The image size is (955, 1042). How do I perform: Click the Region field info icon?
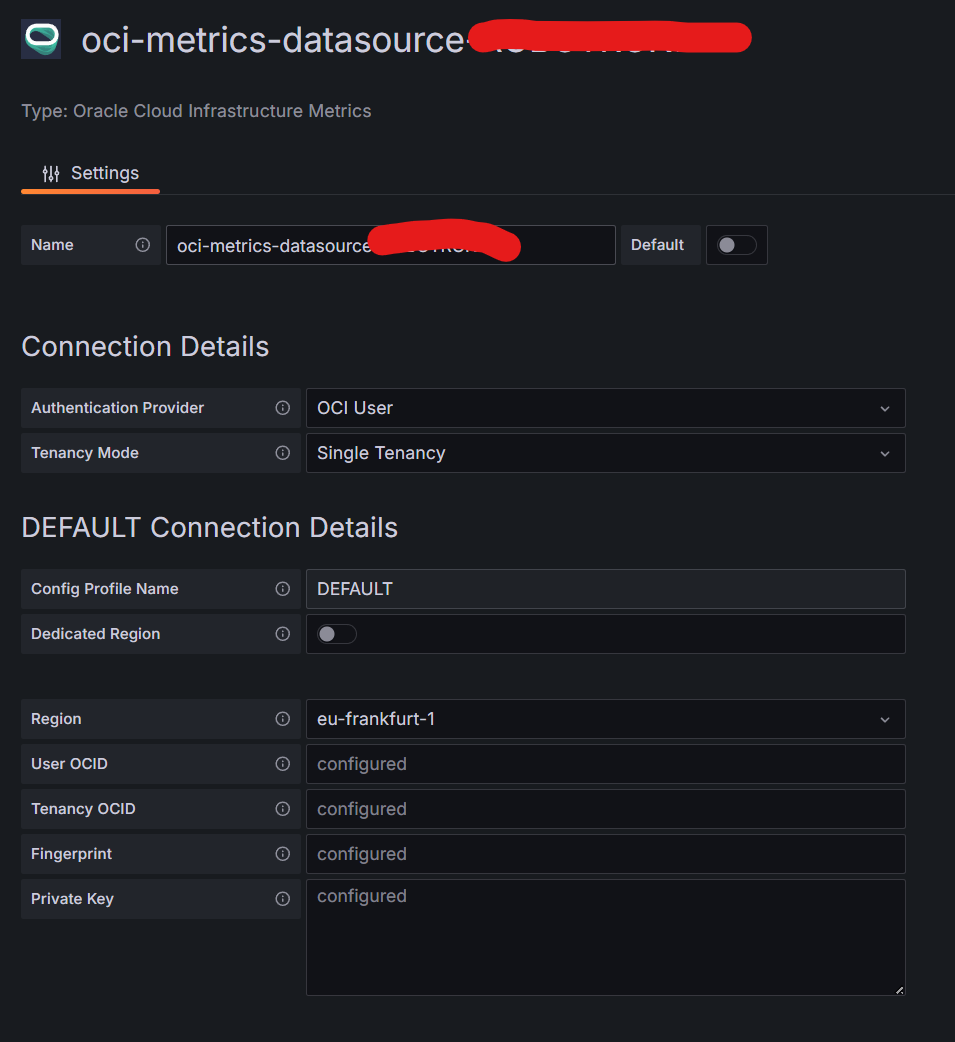click(282, 719)
